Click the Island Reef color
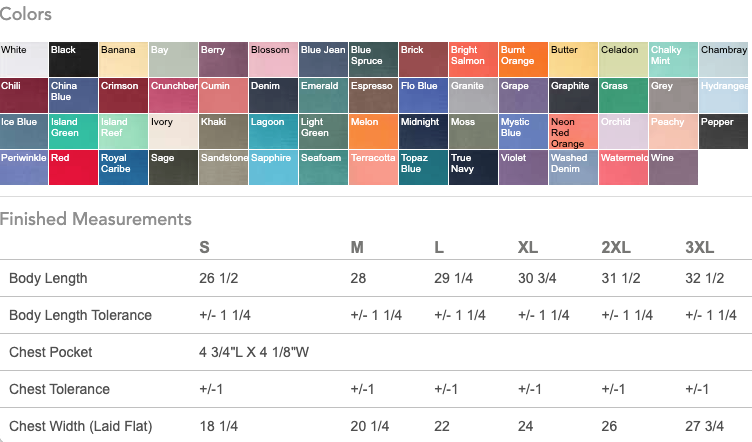 tap(123, 131)
